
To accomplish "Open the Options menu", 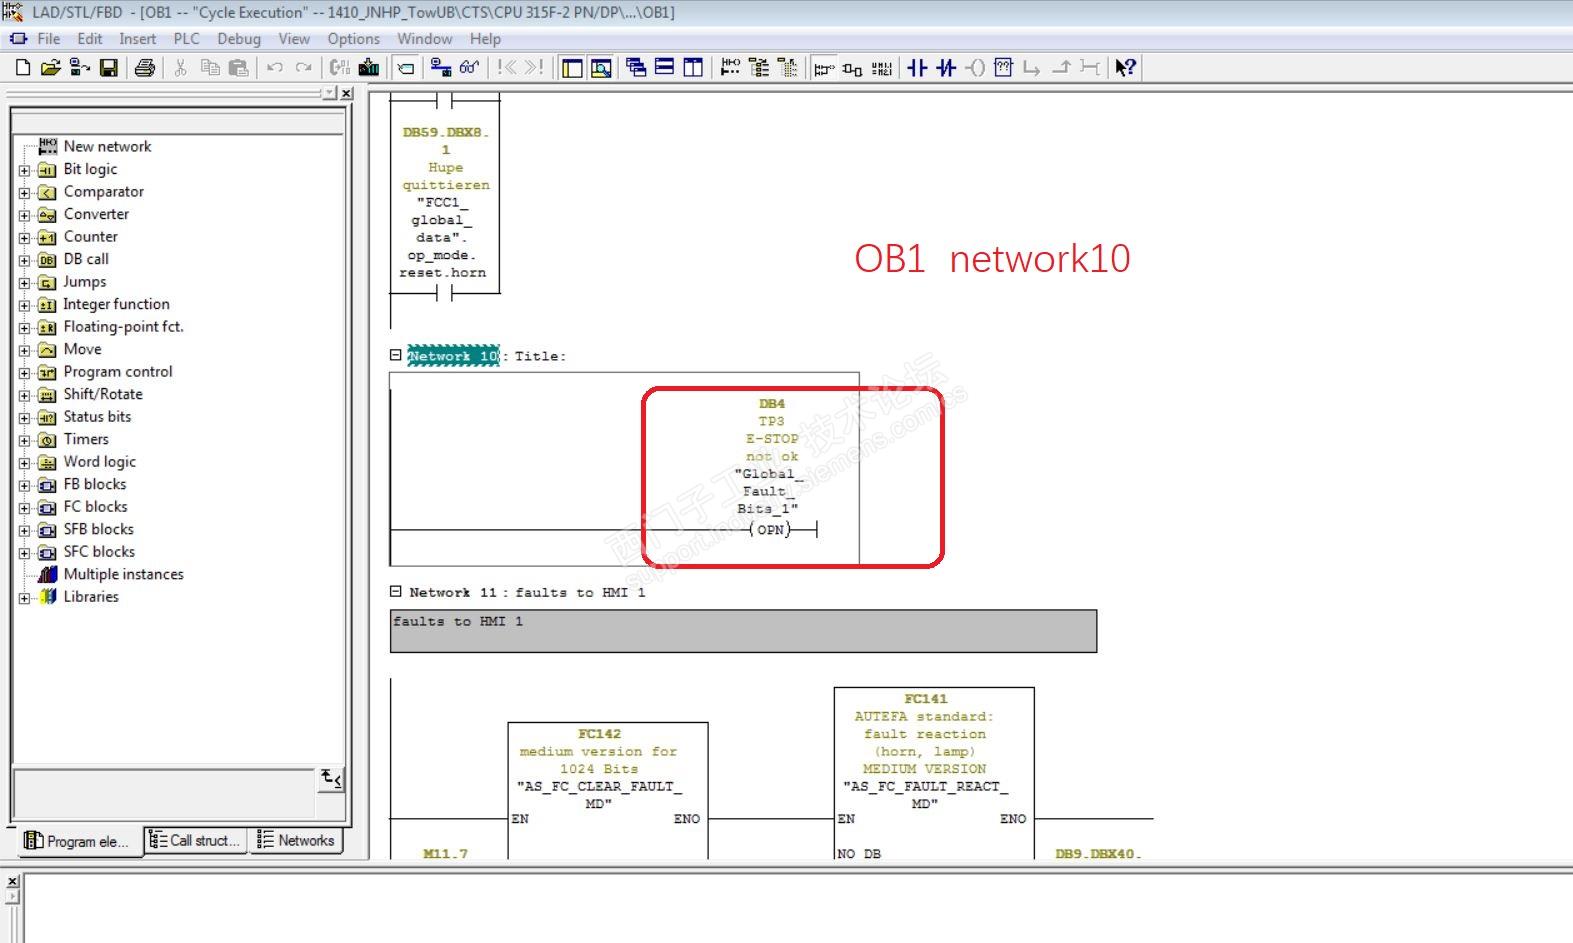I will pos(354,39).
